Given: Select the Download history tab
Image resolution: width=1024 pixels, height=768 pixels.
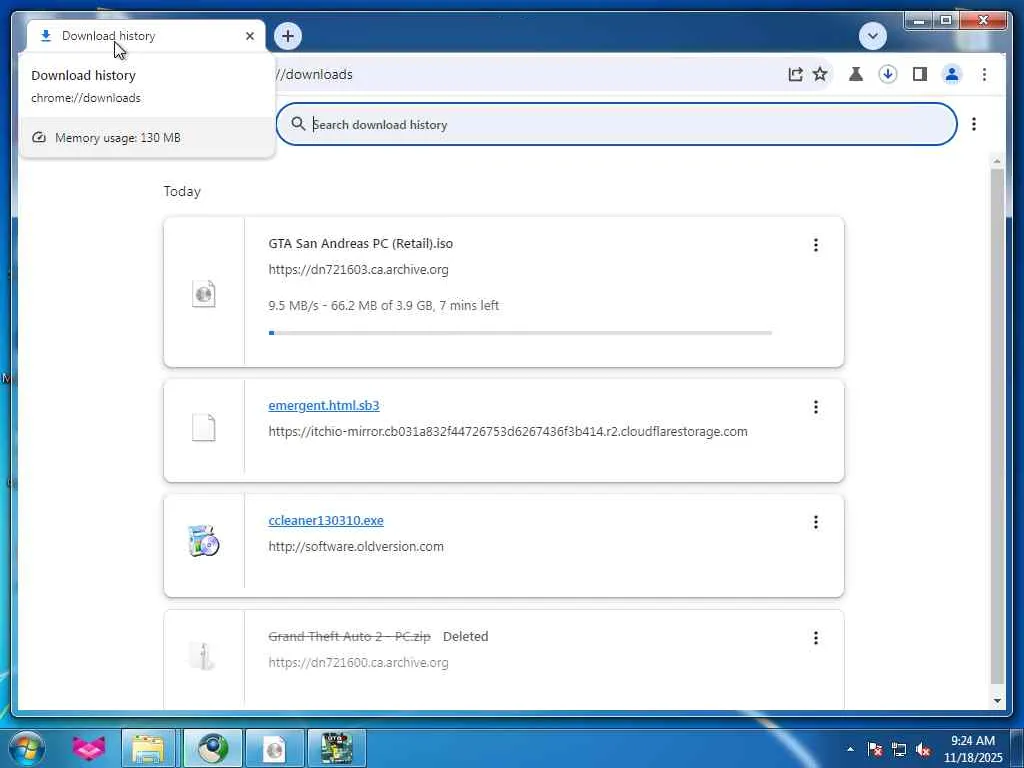Looking at the screenshot, I should [146, 36].
